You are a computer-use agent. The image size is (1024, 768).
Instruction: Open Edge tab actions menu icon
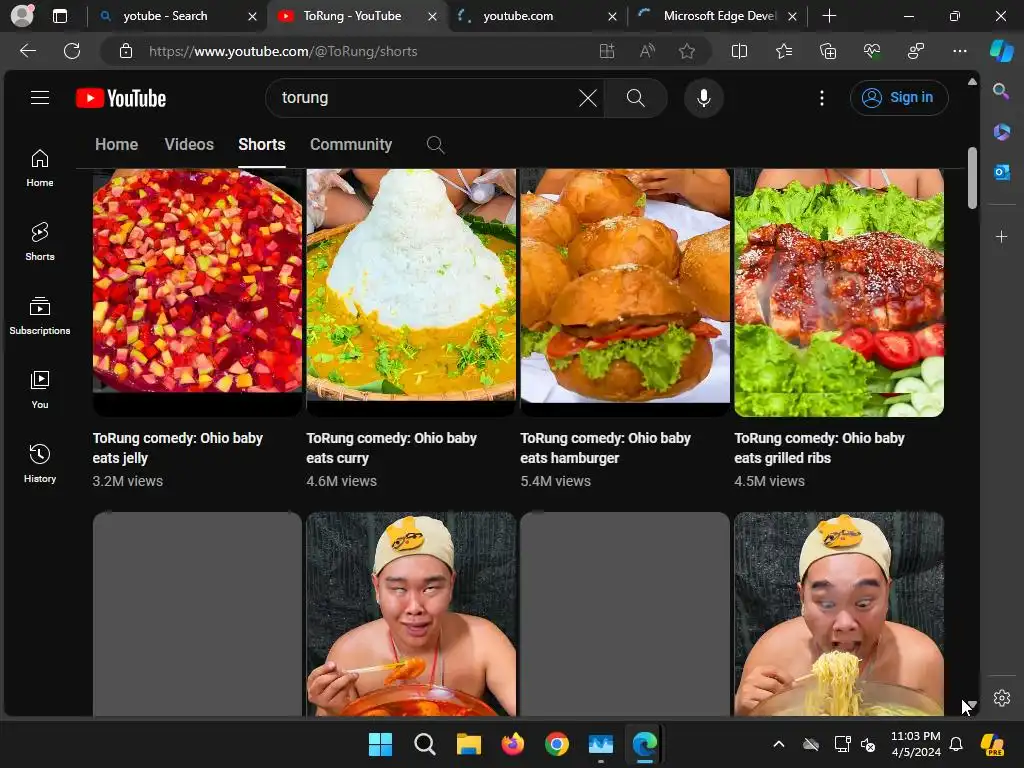coord(59,16)
